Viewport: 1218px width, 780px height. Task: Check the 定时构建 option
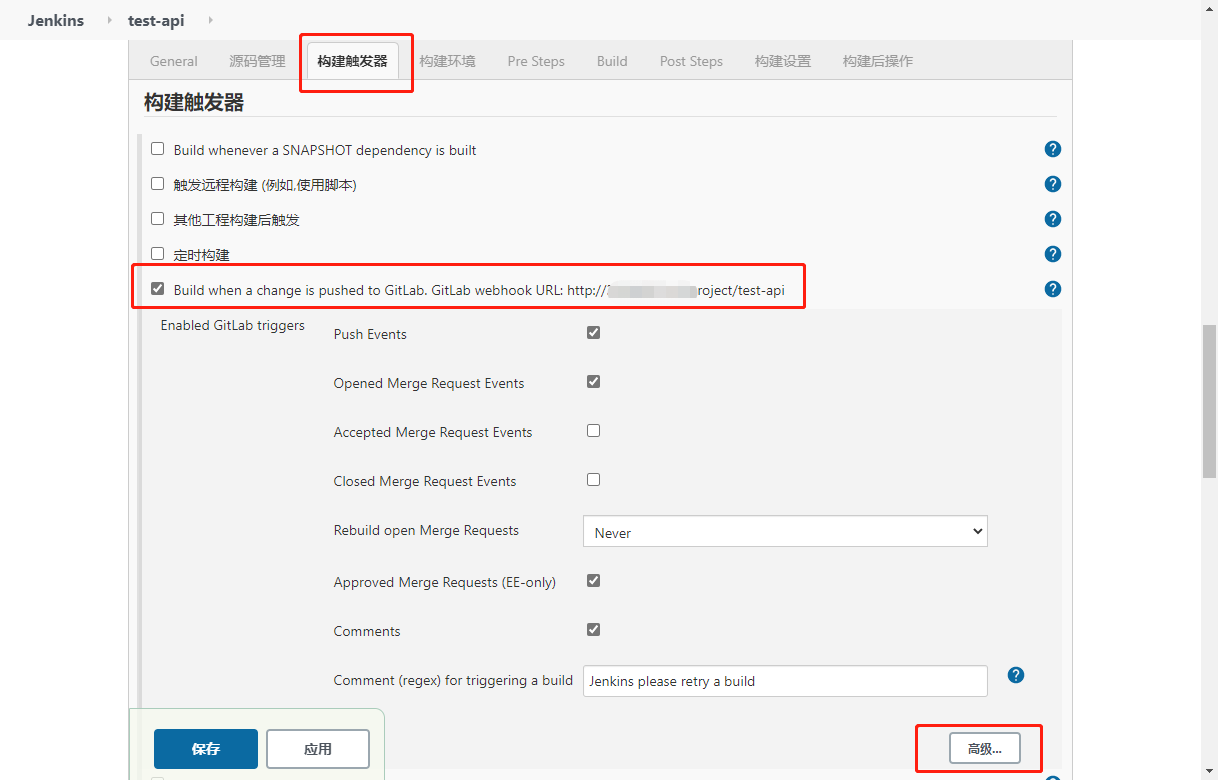pos(157,254)
